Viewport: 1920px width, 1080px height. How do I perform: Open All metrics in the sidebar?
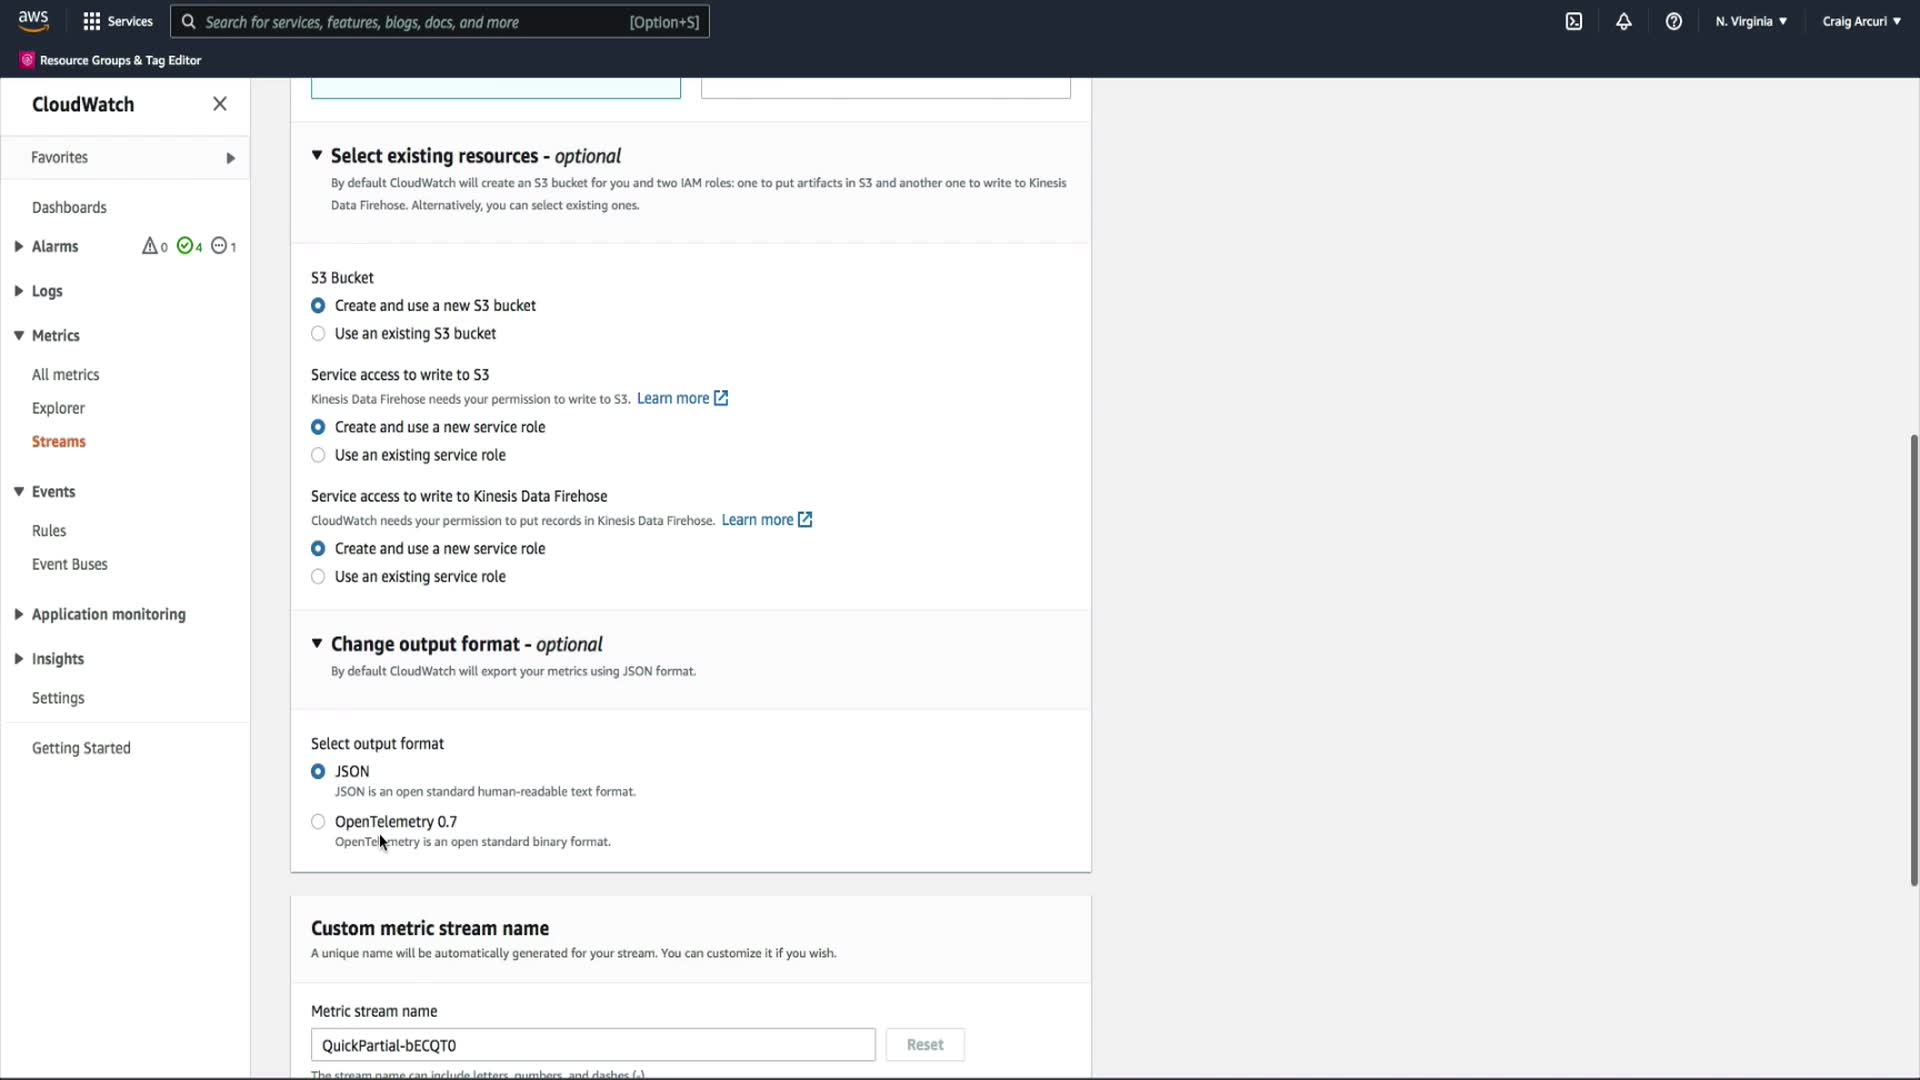66,375
